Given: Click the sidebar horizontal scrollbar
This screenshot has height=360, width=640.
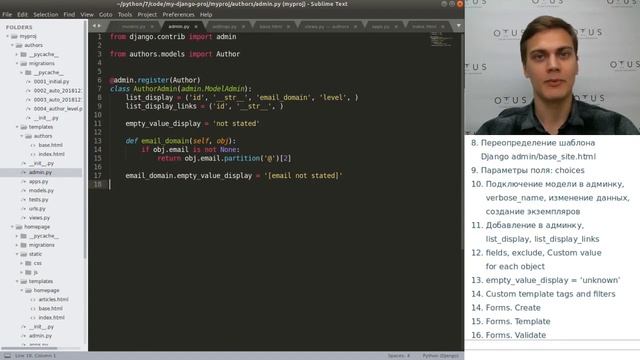Looking at the screenshot, I should pyautogui.click(x=29, y=348).
